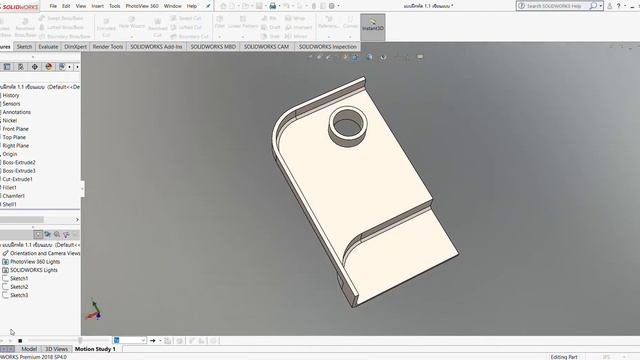
Task: Open the Options gear dropdown arrow
Action: pyautogui.click(x=338, y=6)
